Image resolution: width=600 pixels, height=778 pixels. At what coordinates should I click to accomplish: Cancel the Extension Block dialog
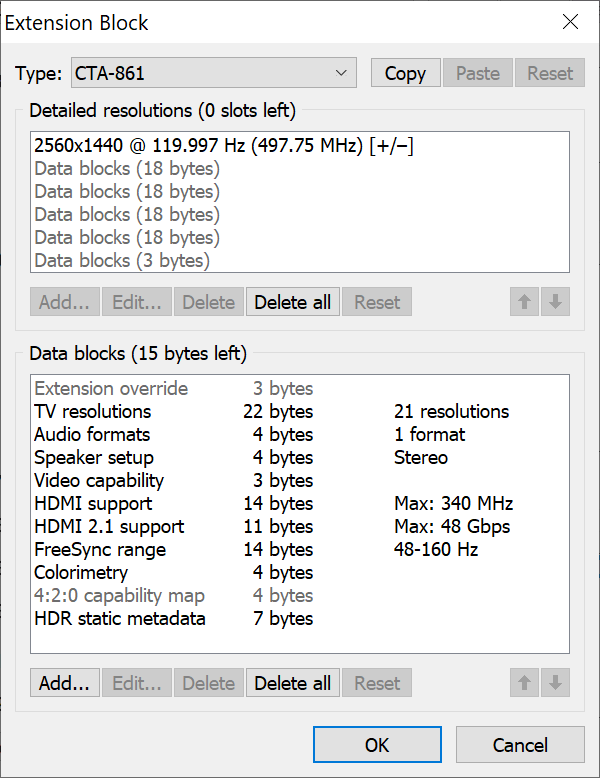pyautogui.click(x=520, y=745)
